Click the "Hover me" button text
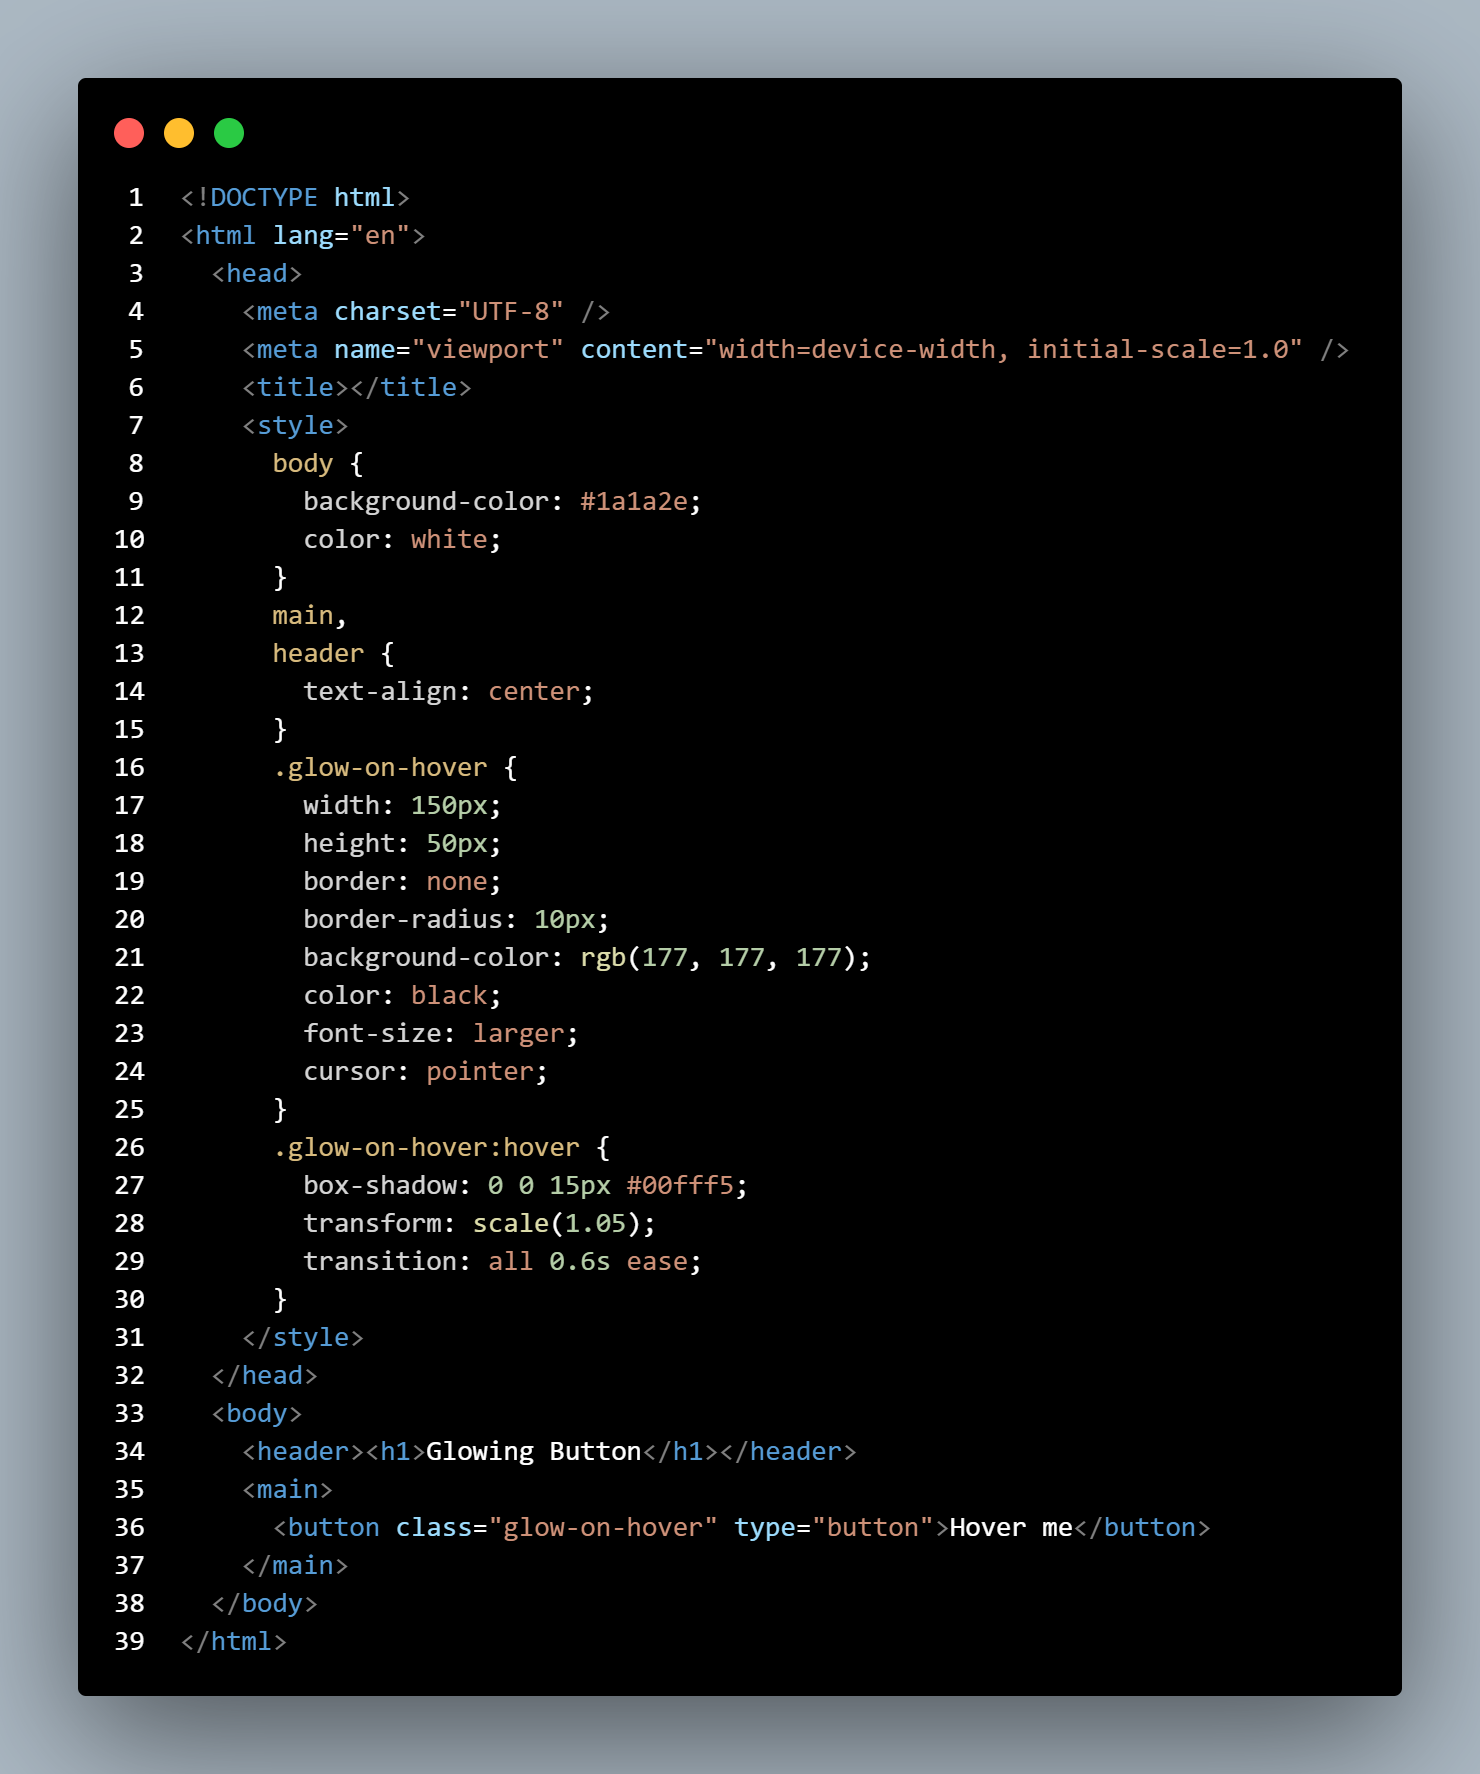Viewport: 1480px width, 1774px height. tap(1010, 1528)
